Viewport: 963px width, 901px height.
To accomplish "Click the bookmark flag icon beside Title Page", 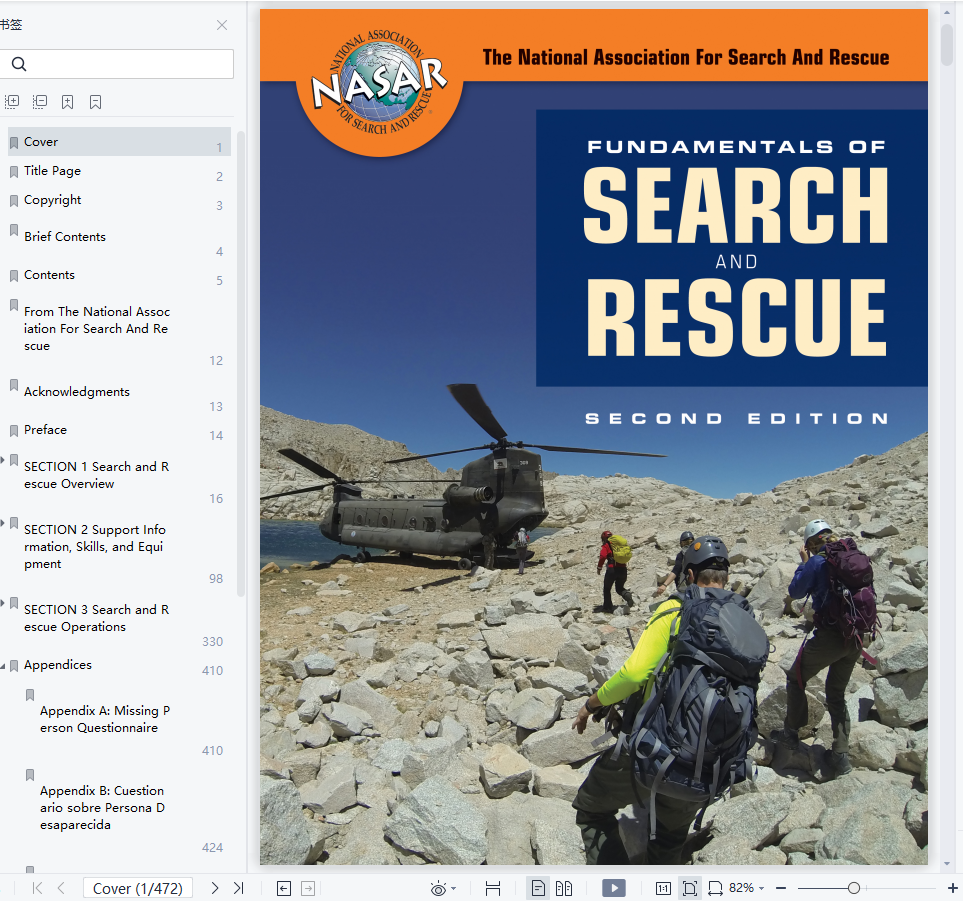I will 14,171.
